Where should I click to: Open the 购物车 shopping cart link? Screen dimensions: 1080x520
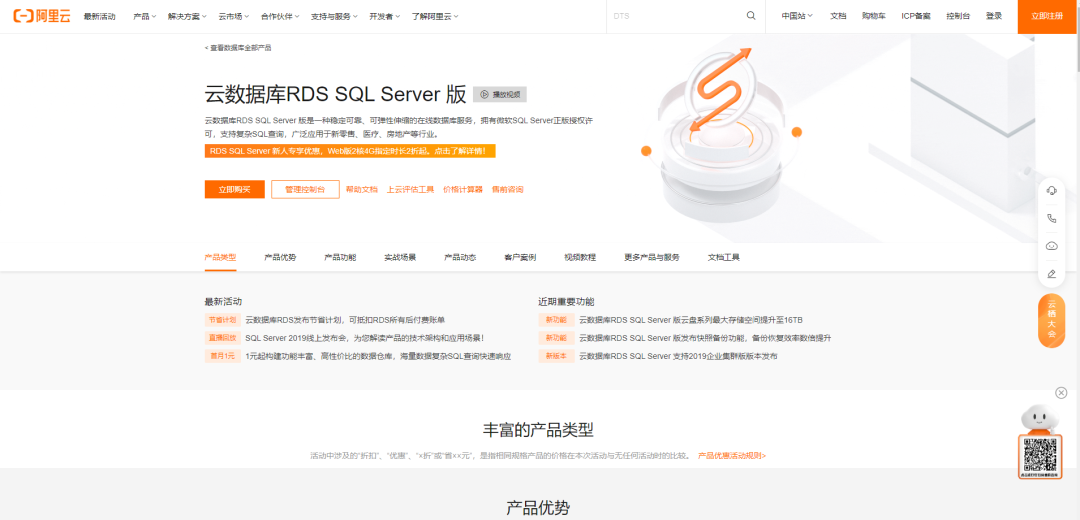pos(873,16)
